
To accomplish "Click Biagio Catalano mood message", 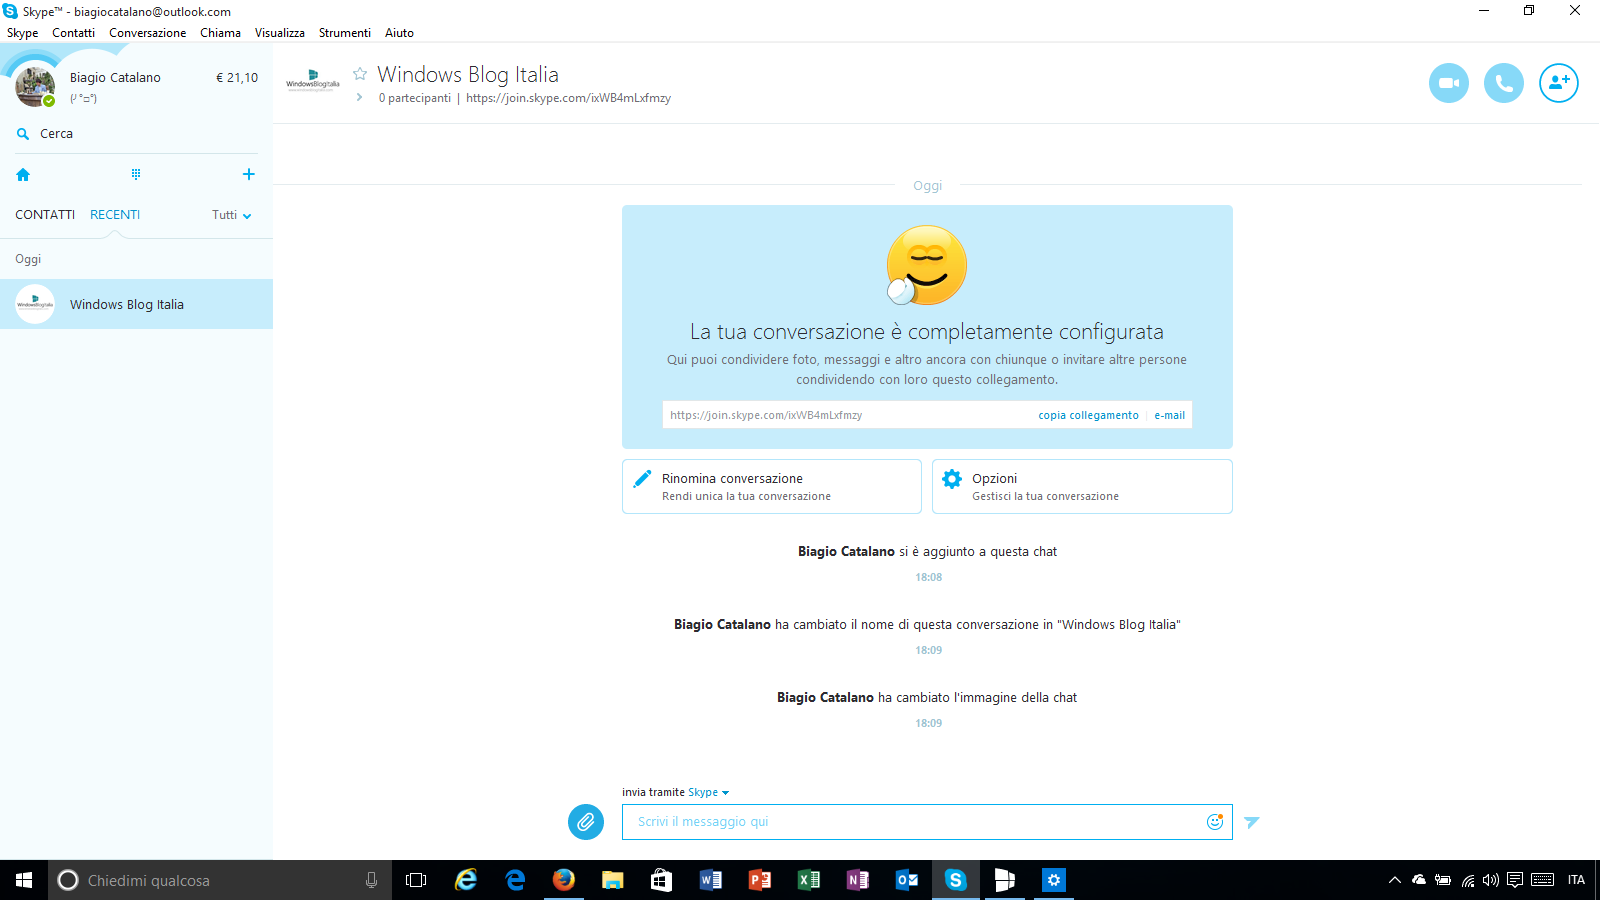I will [83, 98].
